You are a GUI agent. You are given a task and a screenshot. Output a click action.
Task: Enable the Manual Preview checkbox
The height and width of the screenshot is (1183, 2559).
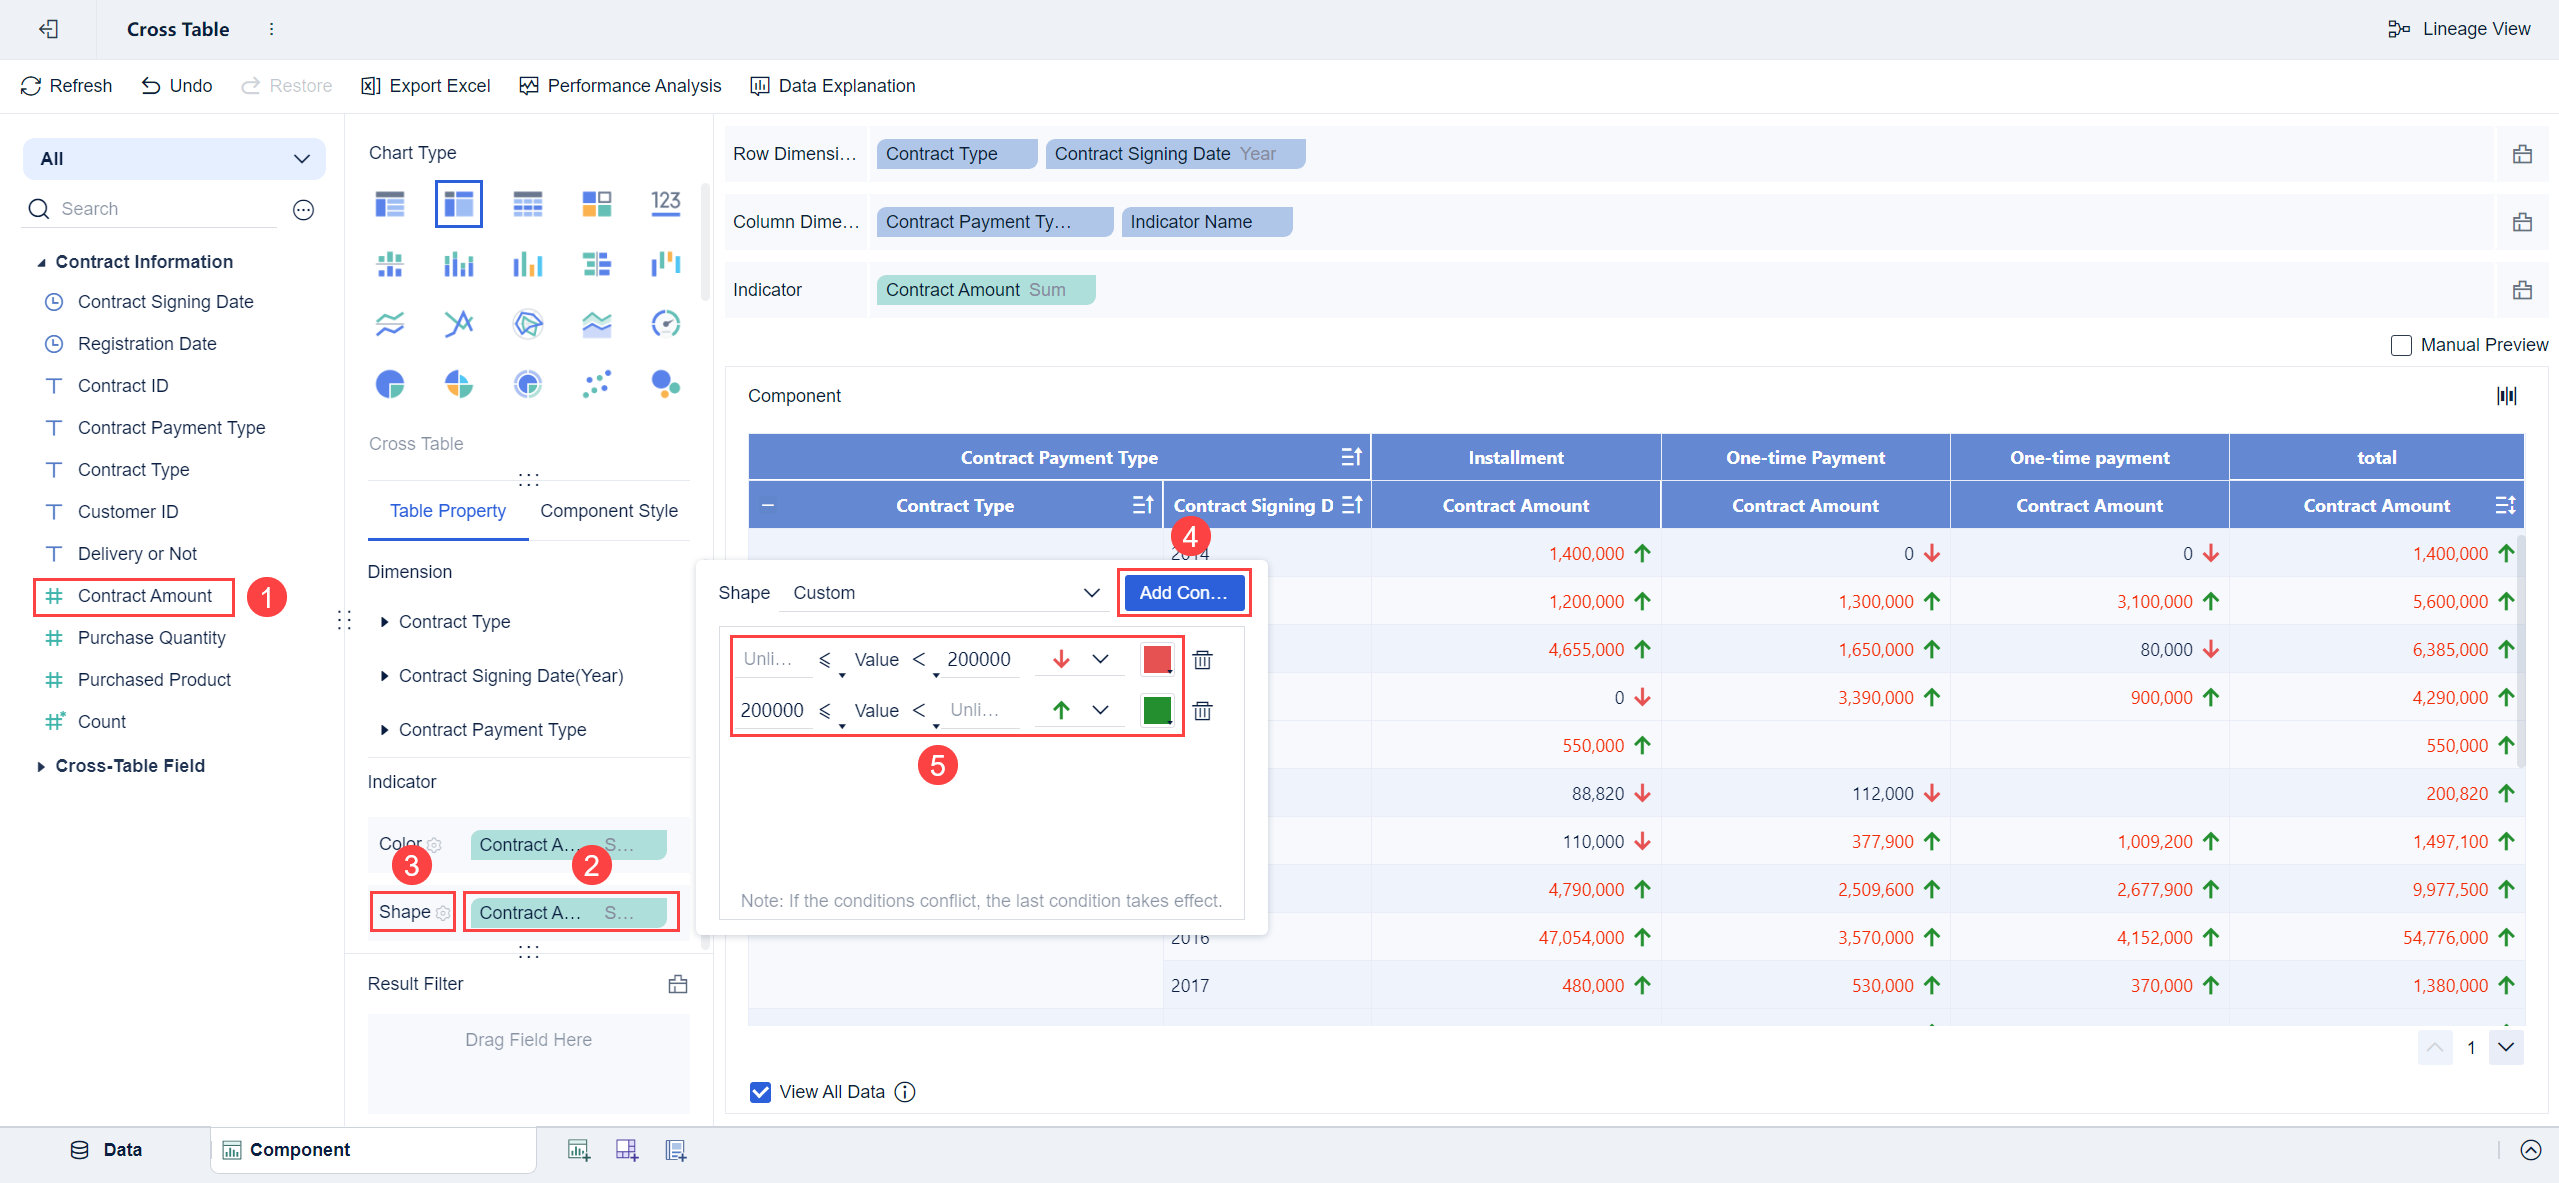2401,345
